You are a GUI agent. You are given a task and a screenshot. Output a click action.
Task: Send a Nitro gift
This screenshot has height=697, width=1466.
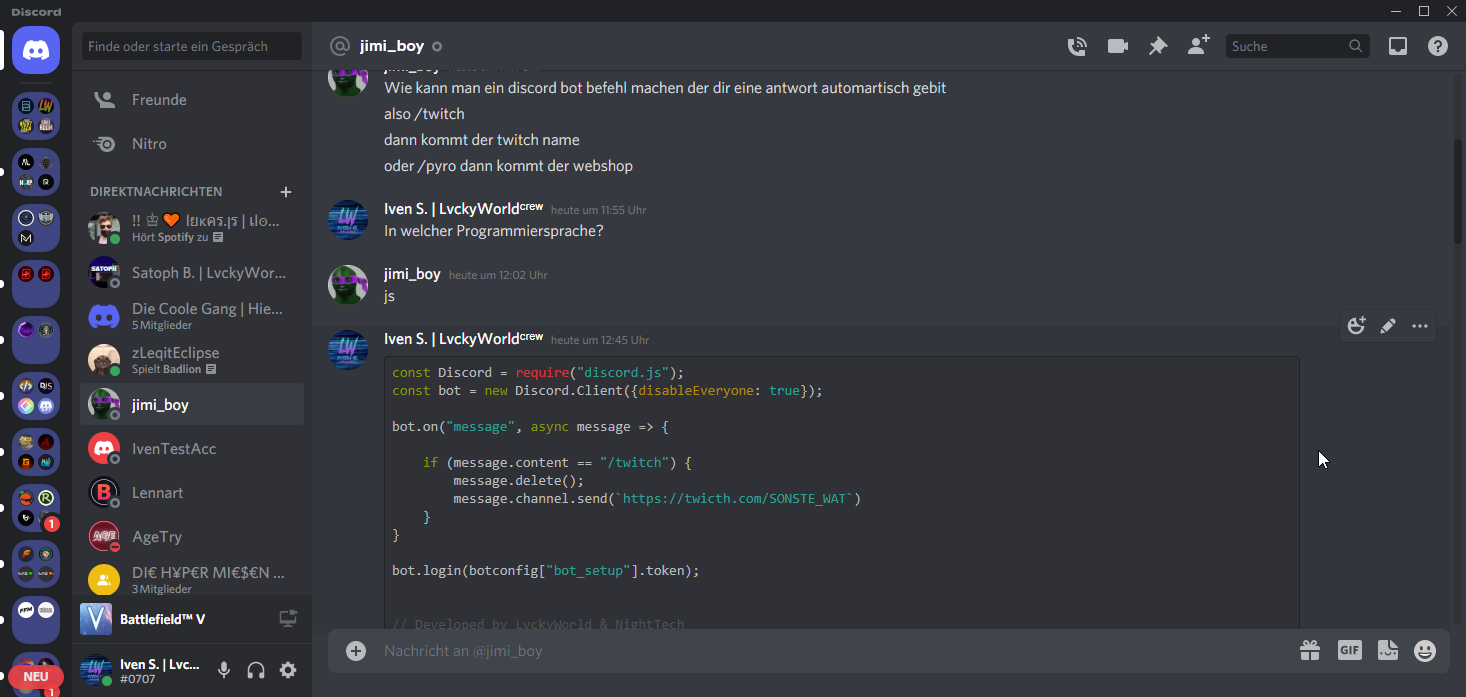1310,651
